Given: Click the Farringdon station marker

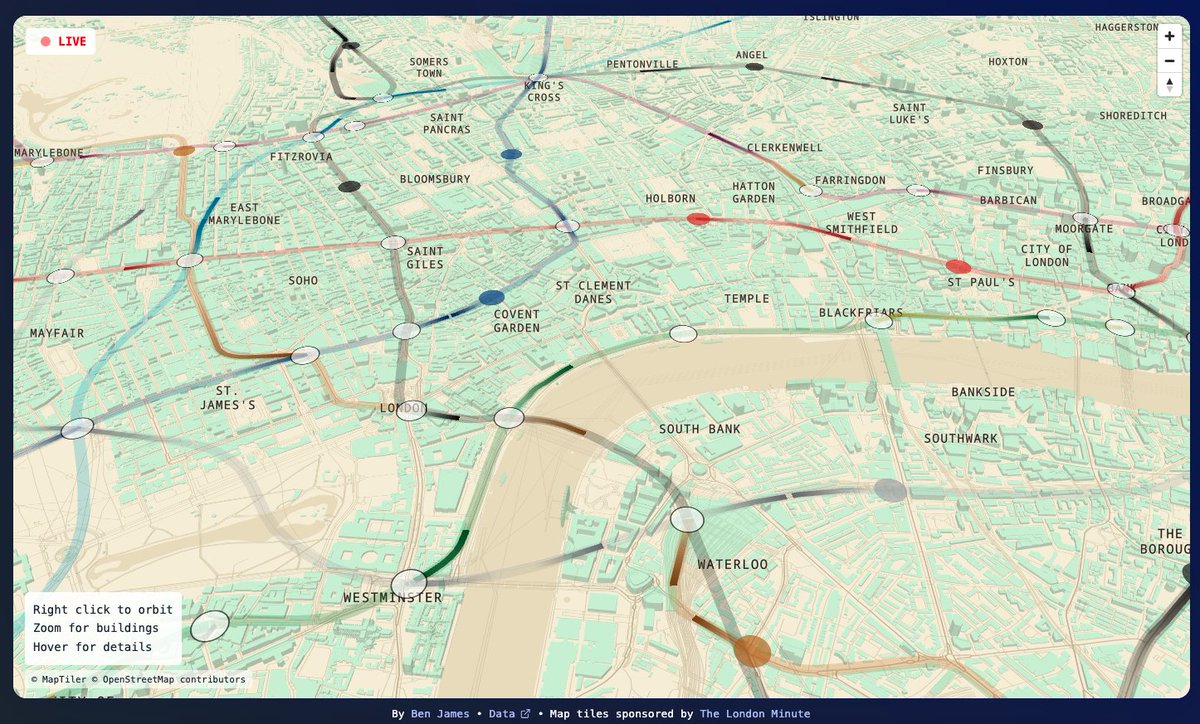Looking at the screenshot, I should (811, 190).
